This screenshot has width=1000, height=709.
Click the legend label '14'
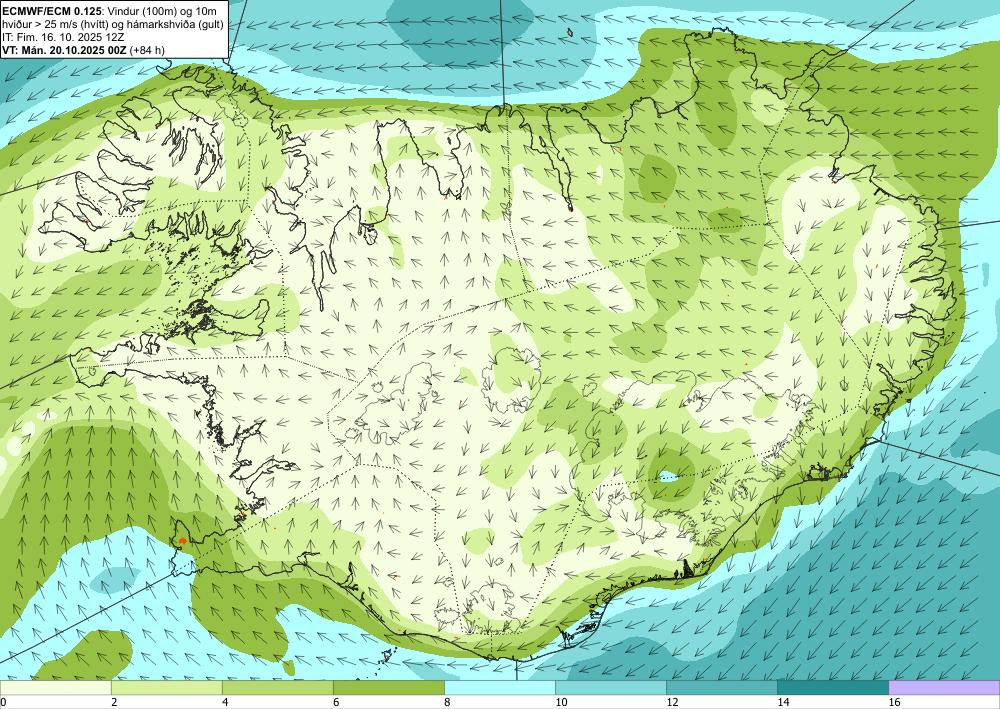783,702
